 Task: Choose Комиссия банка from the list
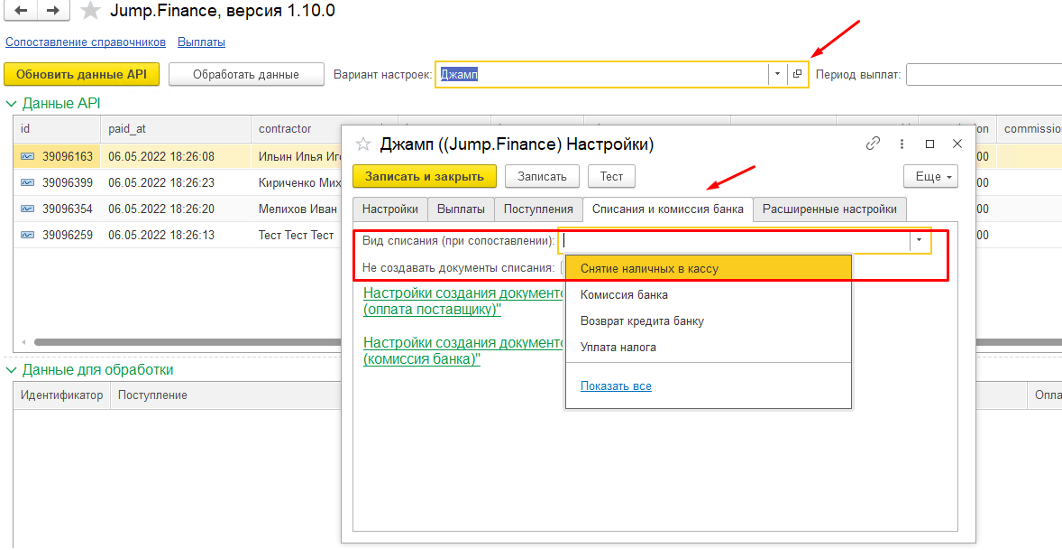tap(624, 295)
